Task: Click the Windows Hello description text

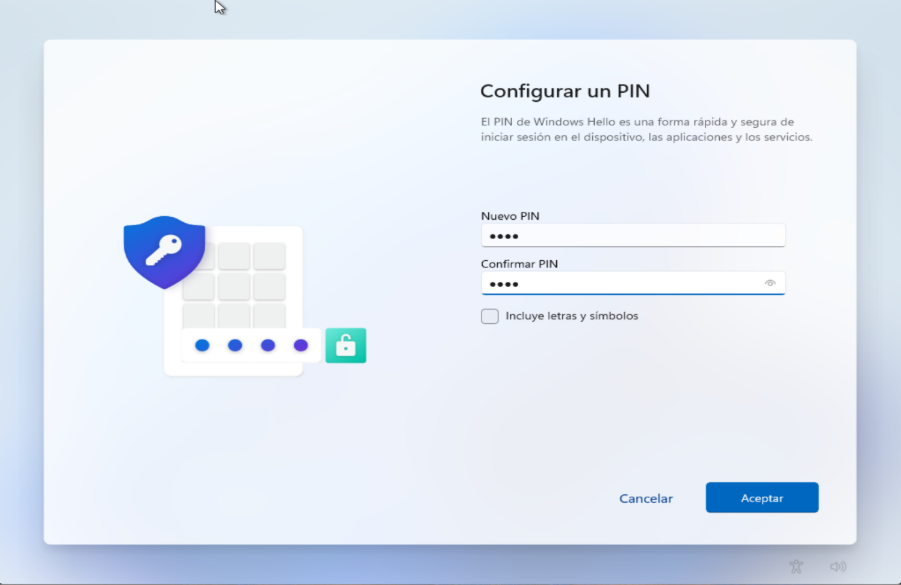Action: pyautogui.click(x=646, y=129)
